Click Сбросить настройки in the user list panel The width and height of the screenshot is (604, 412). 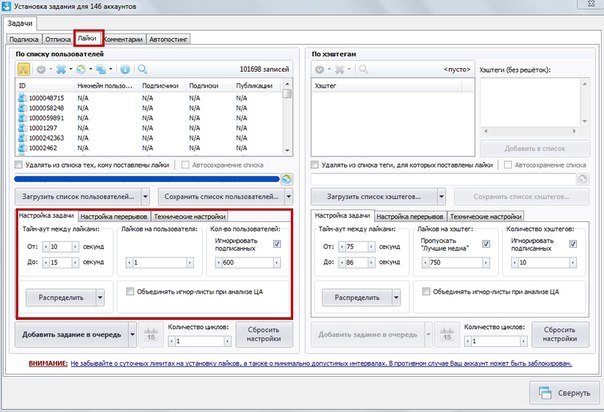[264, 334]
